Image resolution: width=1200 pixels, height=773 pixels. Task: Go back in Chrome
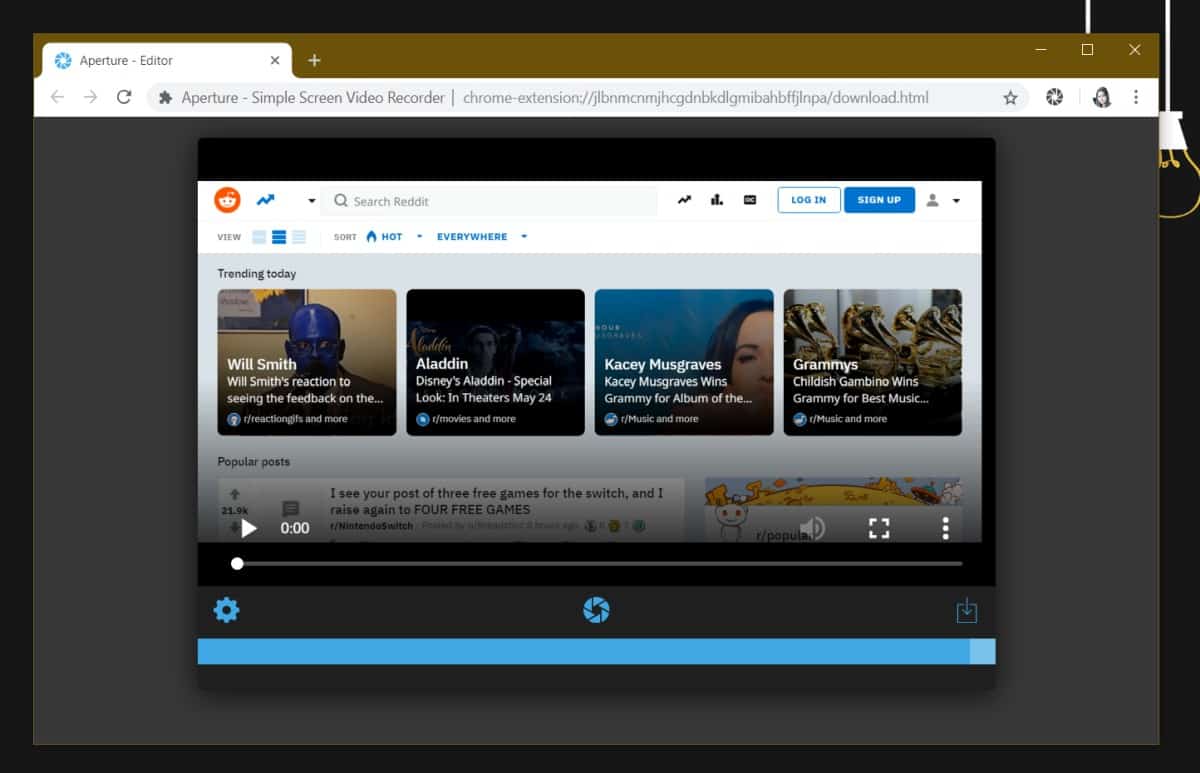click(x=57, y=97)
